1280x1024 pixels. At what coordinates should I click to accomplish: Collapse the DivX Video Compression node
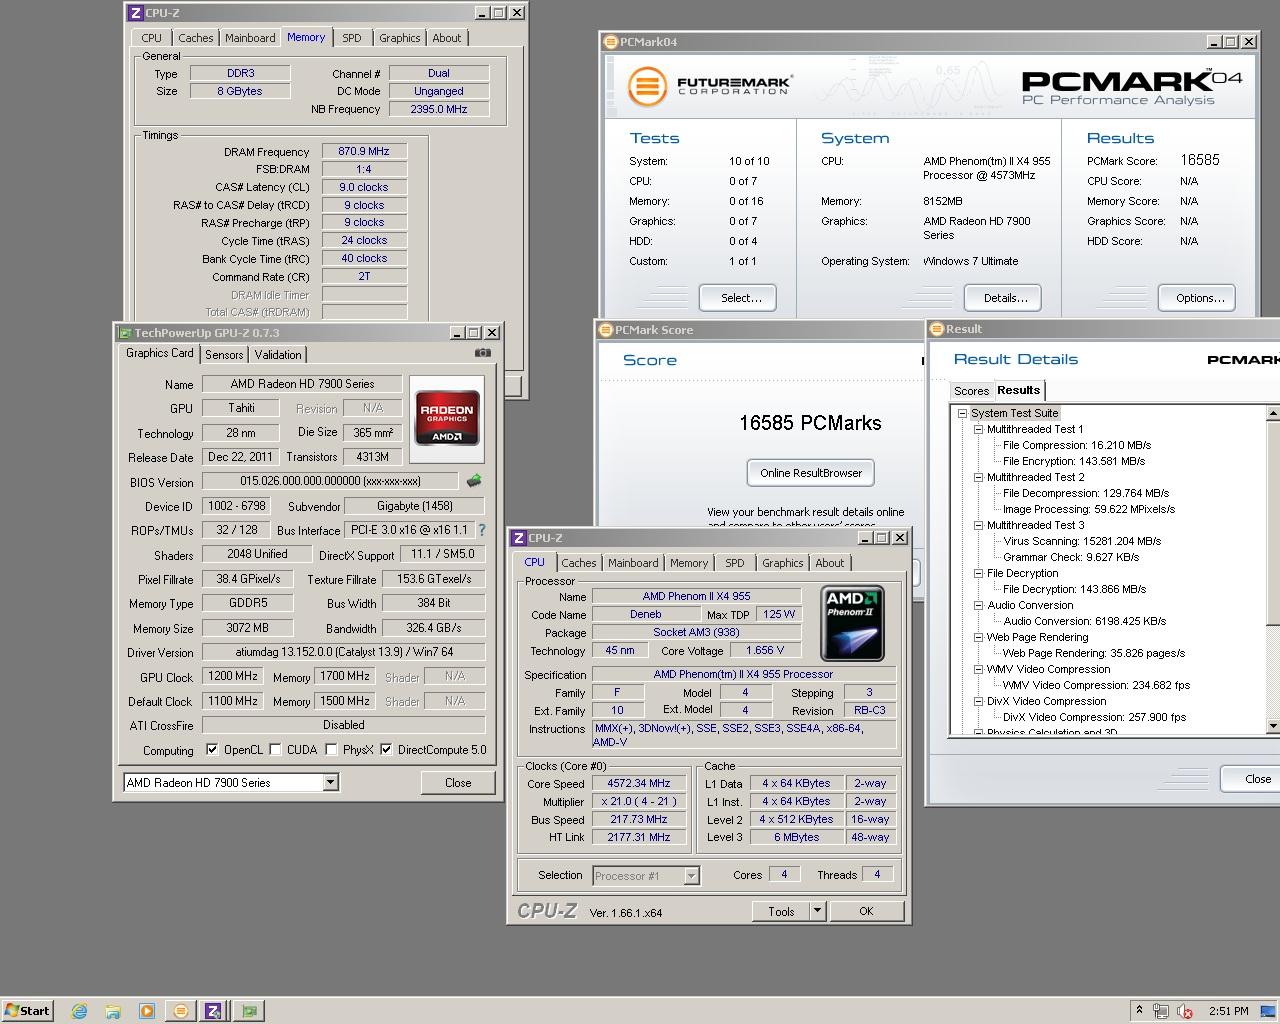point(979,701)
